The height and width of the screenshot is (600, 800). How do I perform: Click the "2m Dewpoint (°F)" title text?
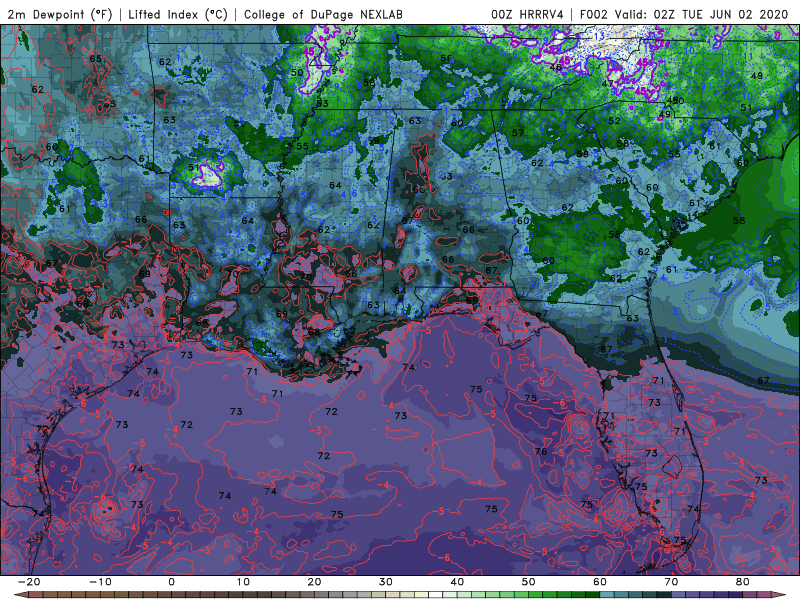[59, 14]
